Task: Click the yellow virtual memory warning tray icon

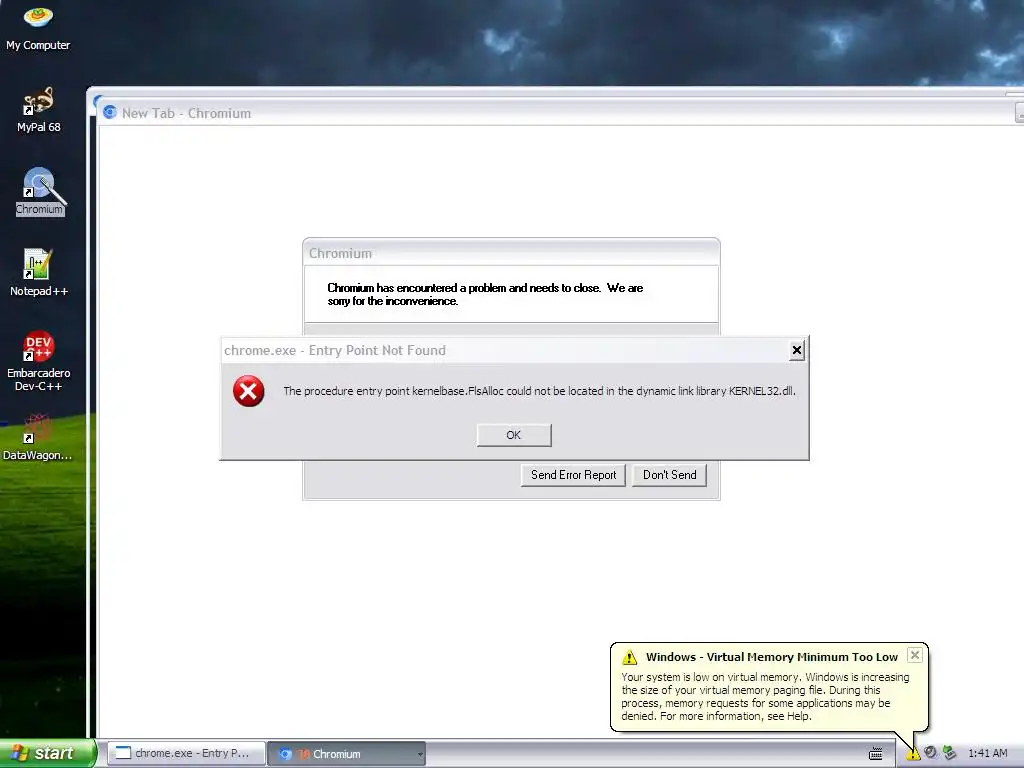Action: click(x=912, y=754)
